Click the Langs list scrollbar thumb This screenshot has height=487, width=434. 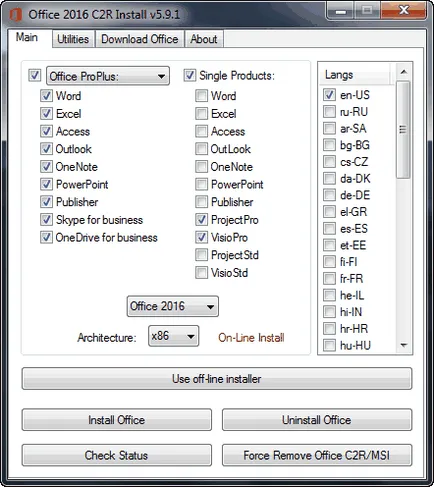tap(403, 130)
